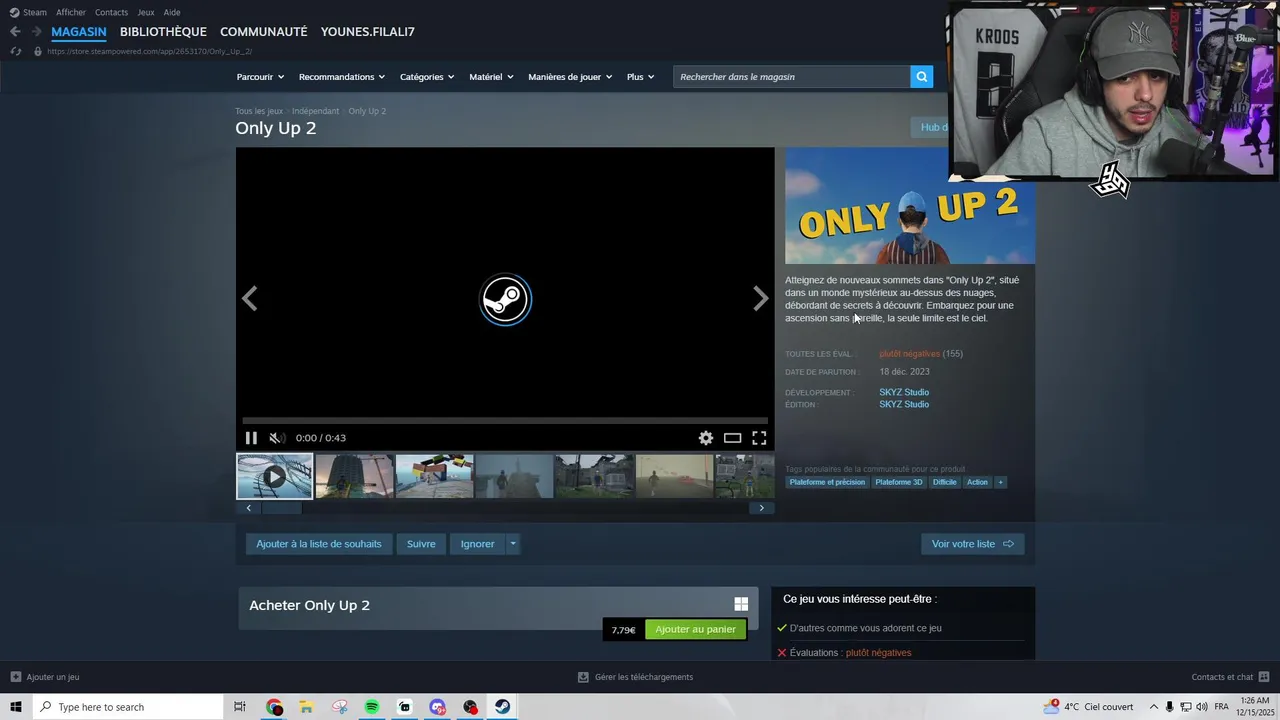Viewport: 1280px width, 720px height.
Task: Select the Difficile tag
Action: point(945,482)
